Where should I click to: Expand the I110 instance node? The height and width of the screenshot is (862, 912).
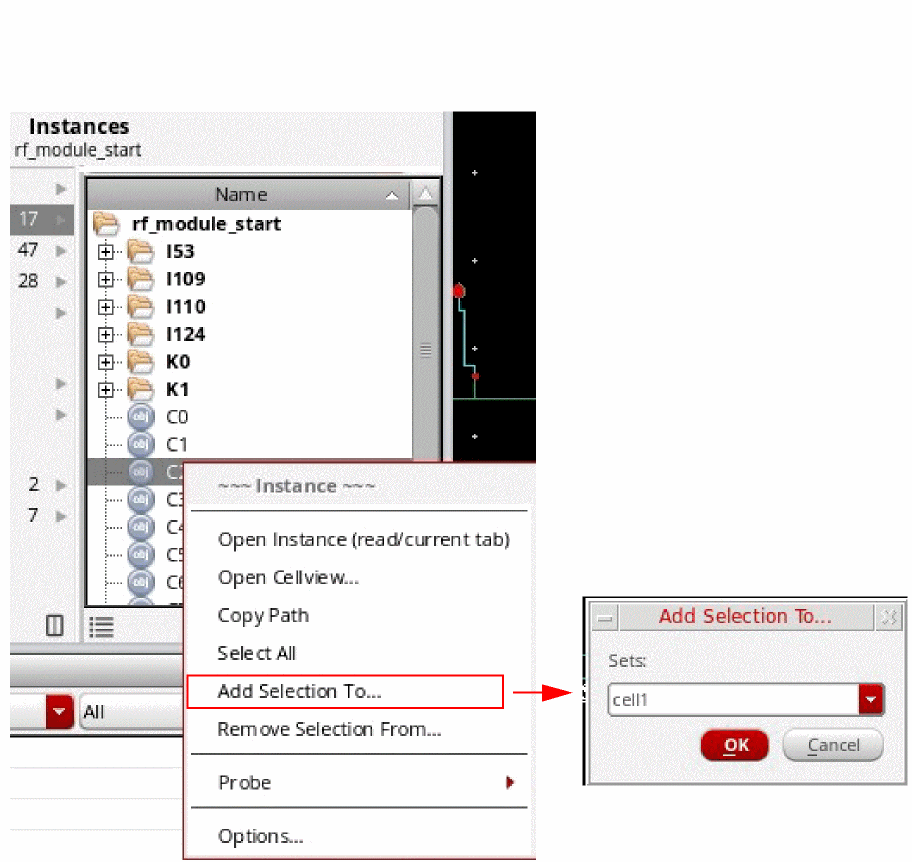tap(105, 307)
